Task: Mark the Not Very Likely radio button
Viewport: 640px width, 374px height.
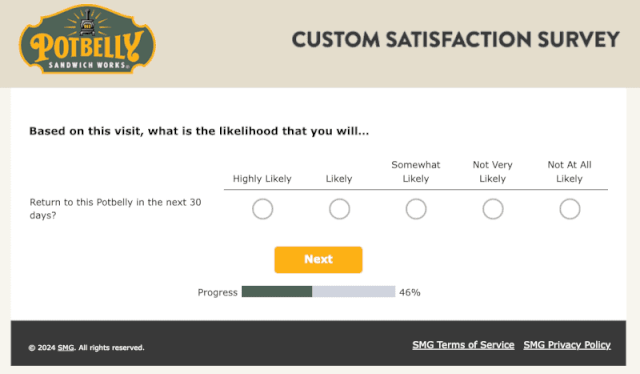Action: (x=493, y=209)
